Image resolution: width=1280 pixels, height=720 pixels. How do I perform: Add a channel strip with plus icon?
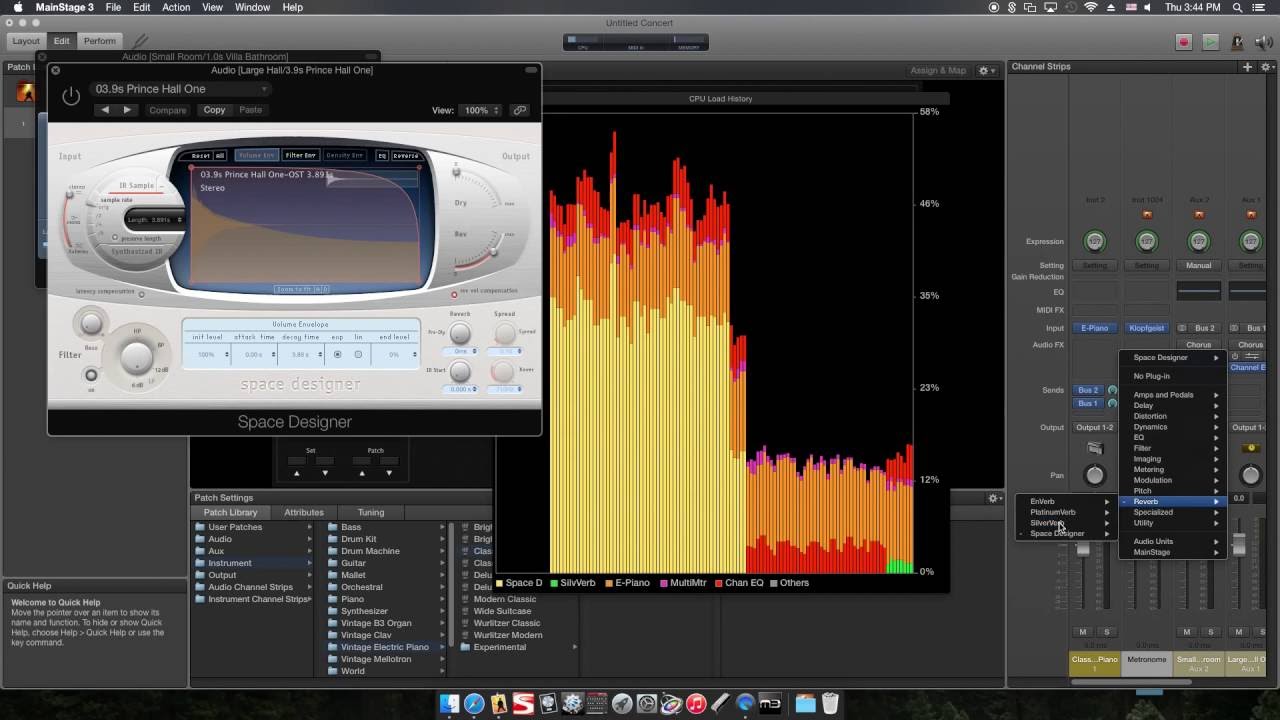click(1247, 67)
